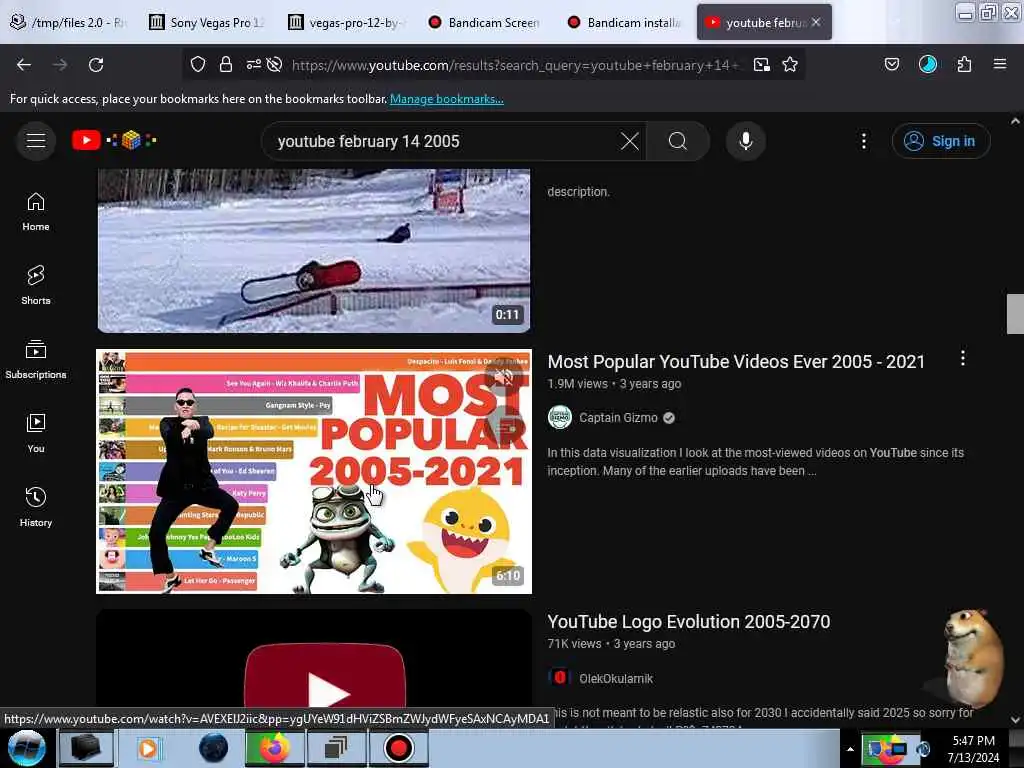The image size is (1024, 768).
Task: Click the padlock site security icon
Action: click(226, 65)
